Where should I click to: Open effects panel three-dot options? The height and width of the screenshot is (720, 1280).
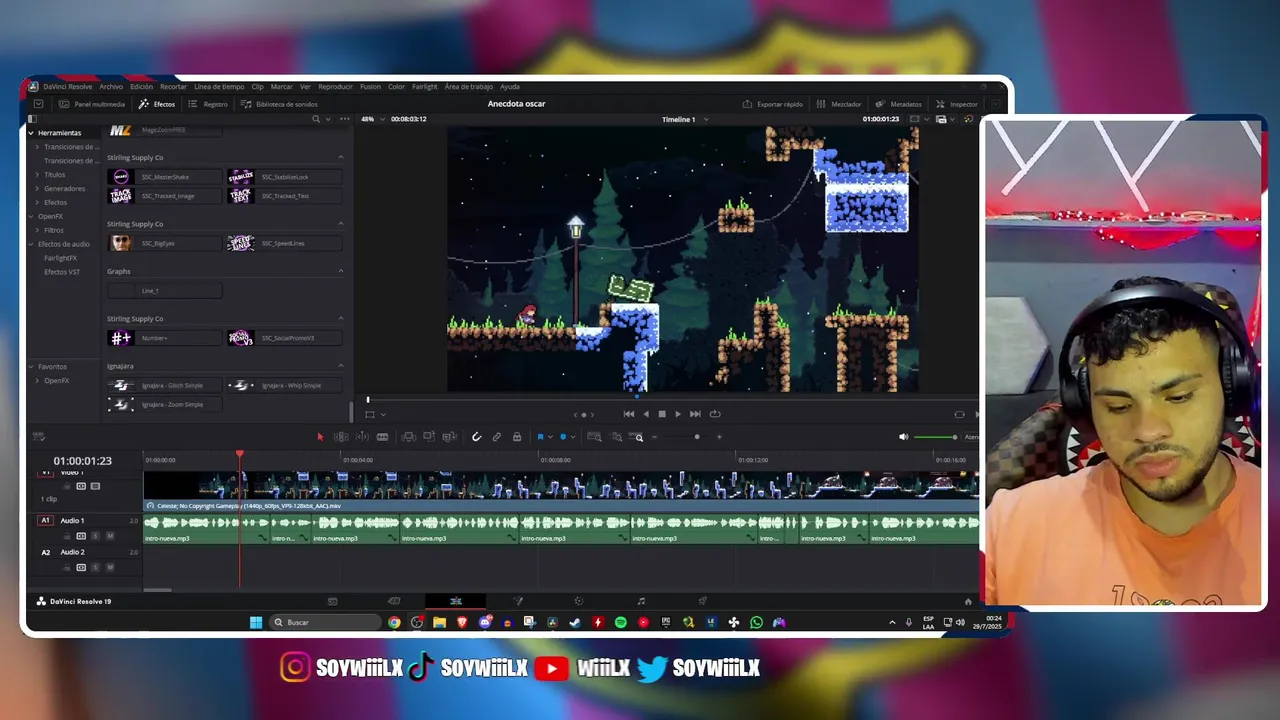pos(345,119)
